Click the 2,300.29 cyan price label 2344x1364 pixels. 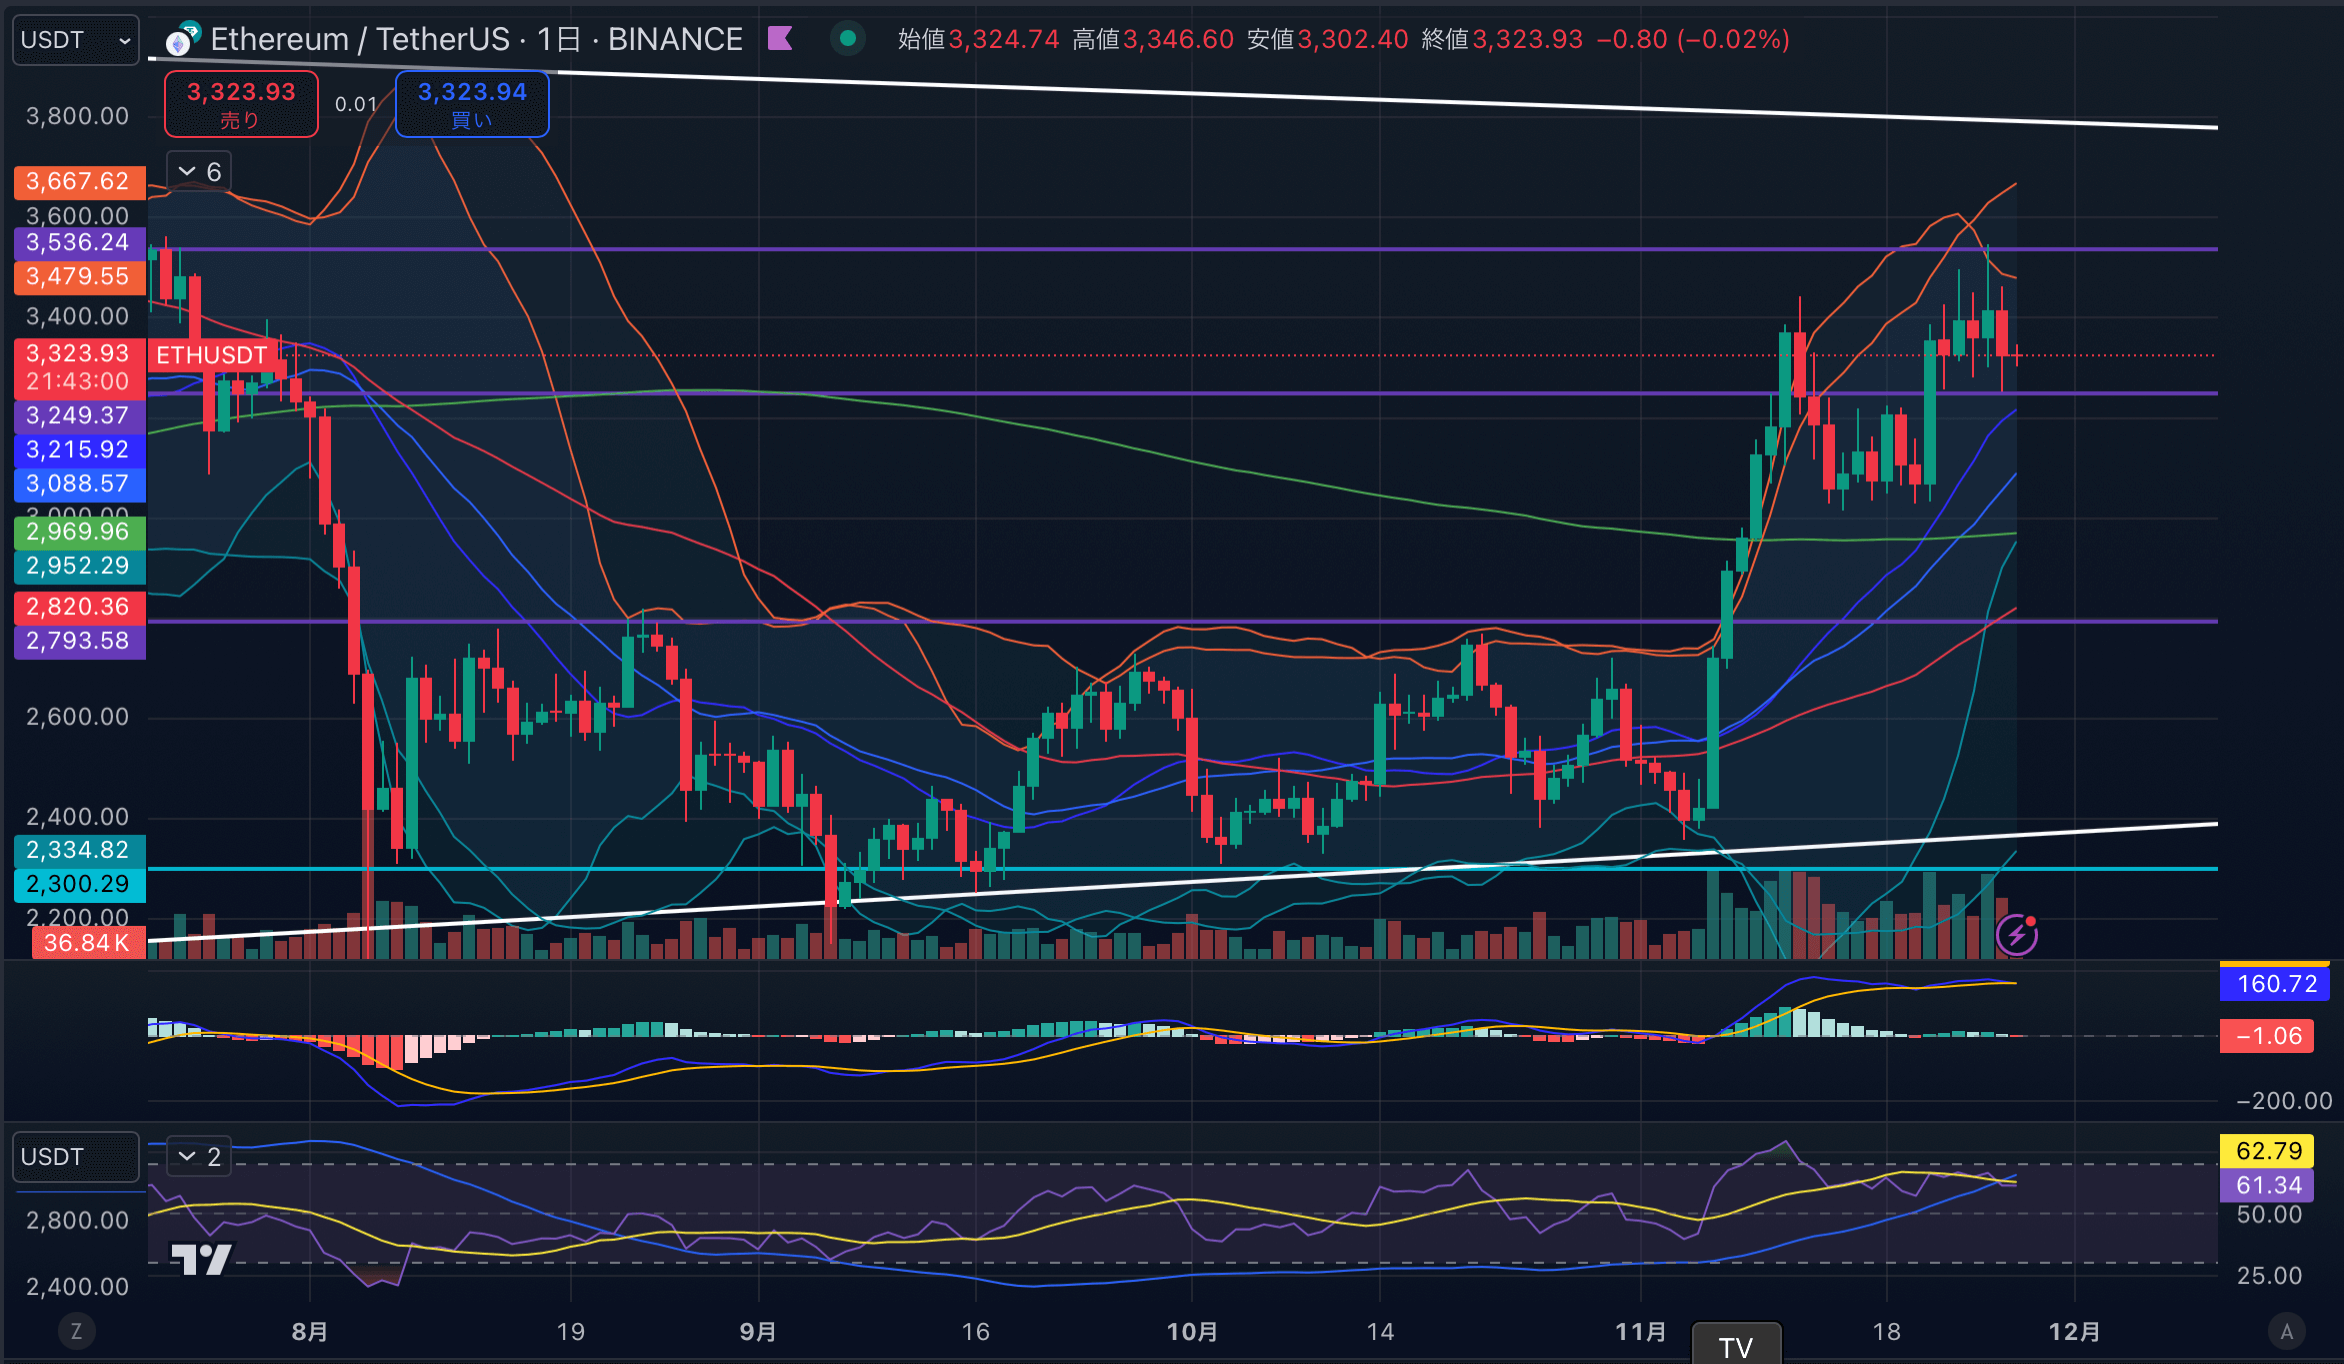pyautogui.click(x=79, y=884)
